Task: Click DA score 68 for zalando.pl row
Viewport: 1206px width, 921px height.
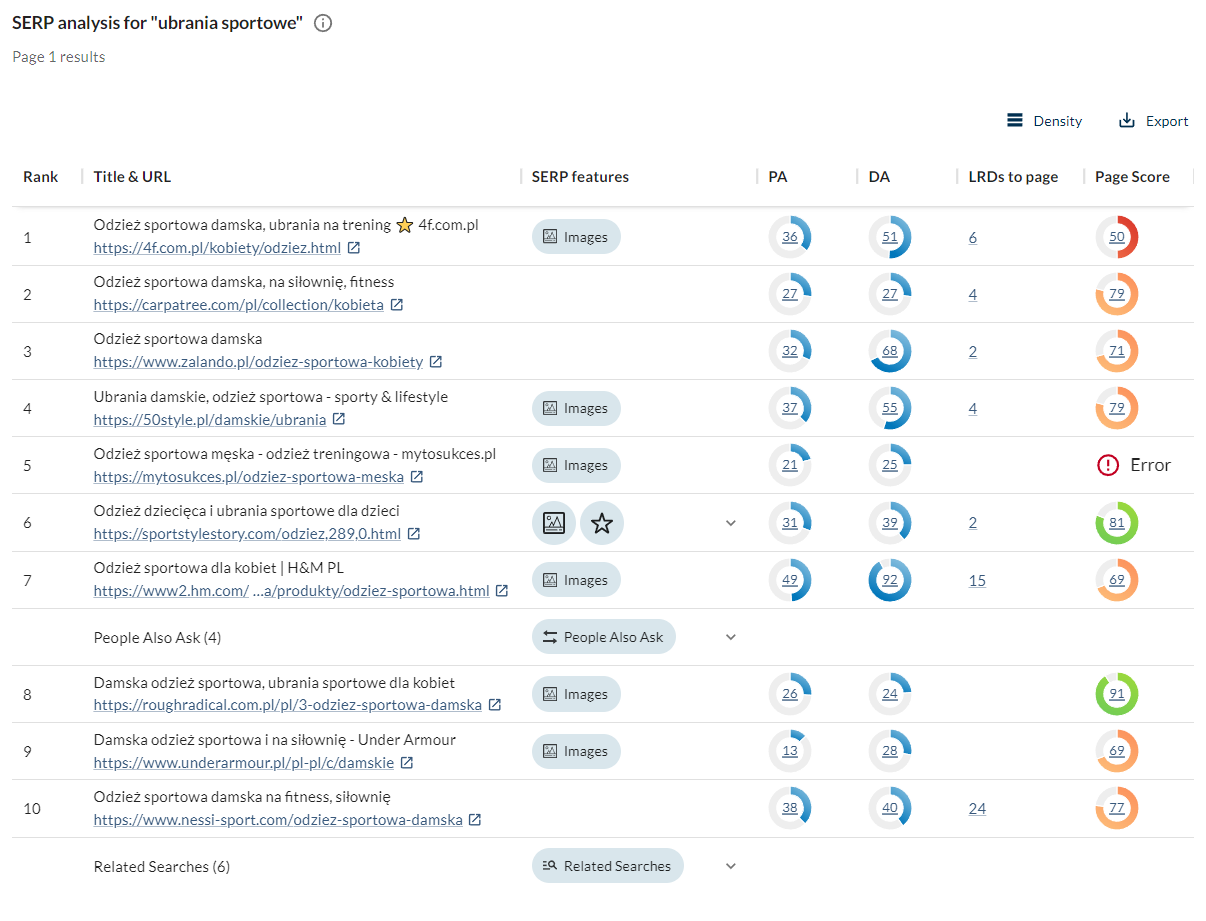Action: pos(890,351)
